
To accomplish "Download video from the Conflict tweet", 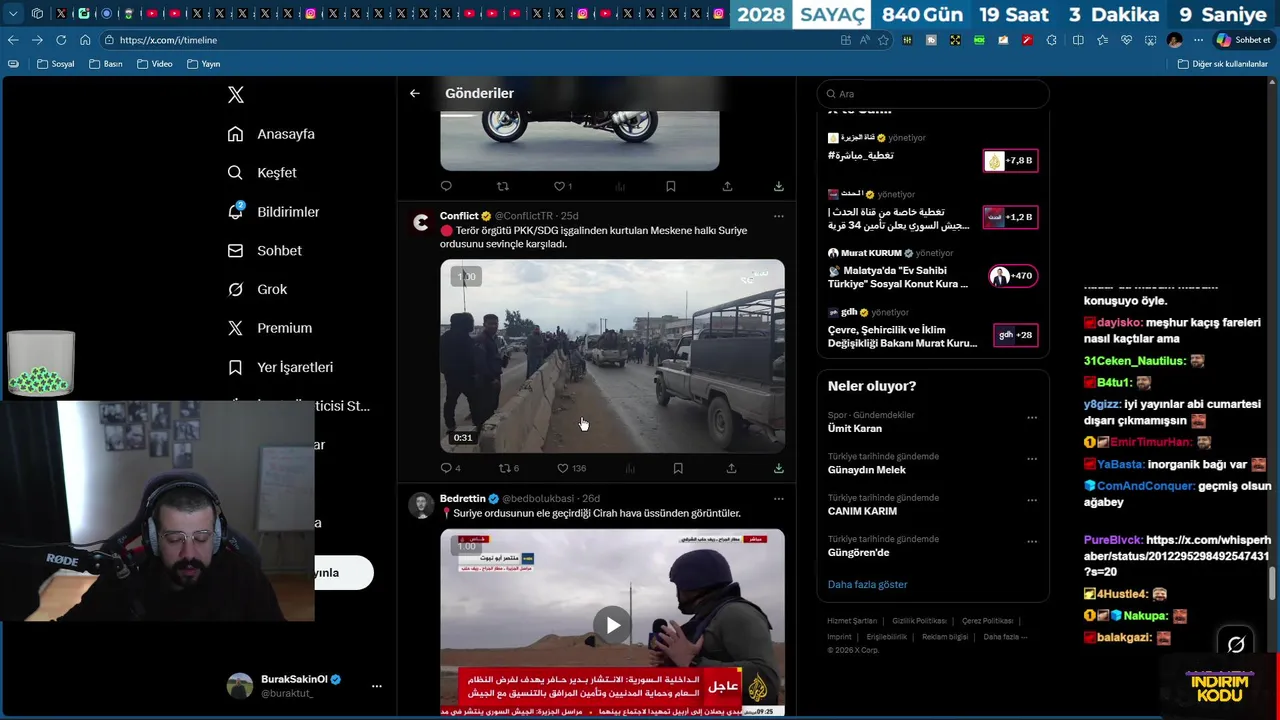I will (778, 468).
